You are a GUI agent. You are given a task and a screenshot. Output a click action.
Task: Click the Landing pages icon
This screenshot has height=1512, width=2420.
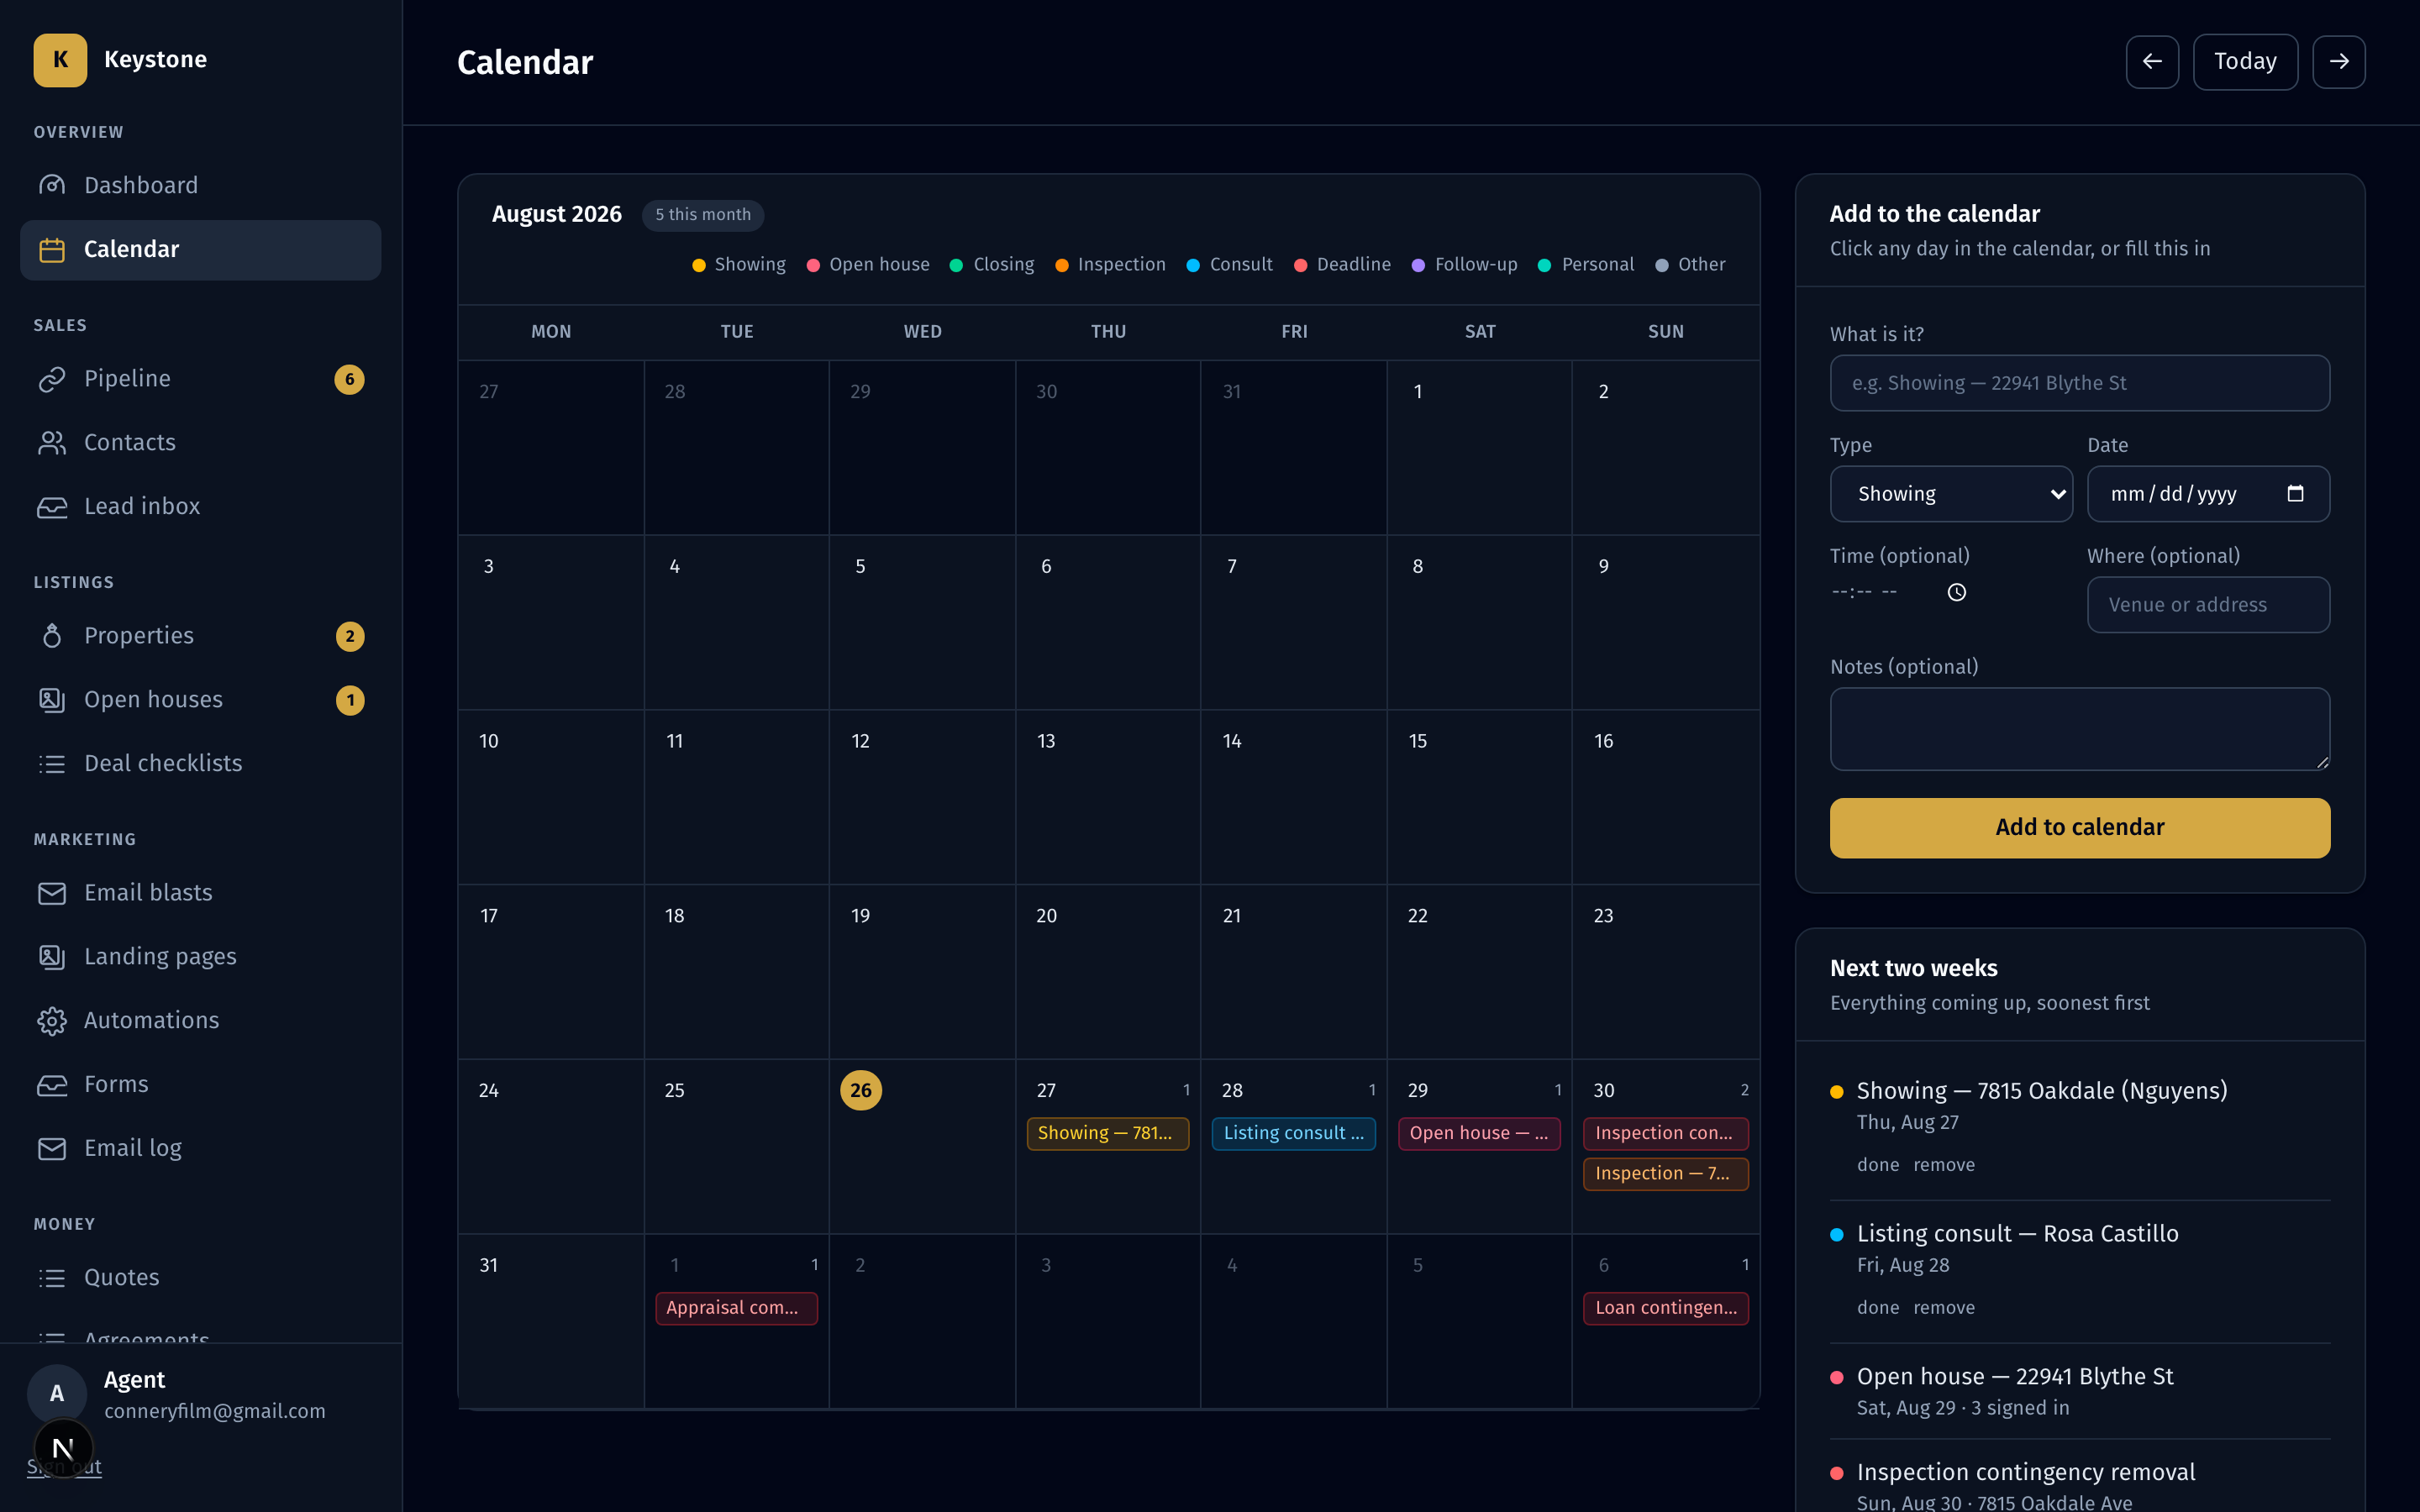[52, 957]
